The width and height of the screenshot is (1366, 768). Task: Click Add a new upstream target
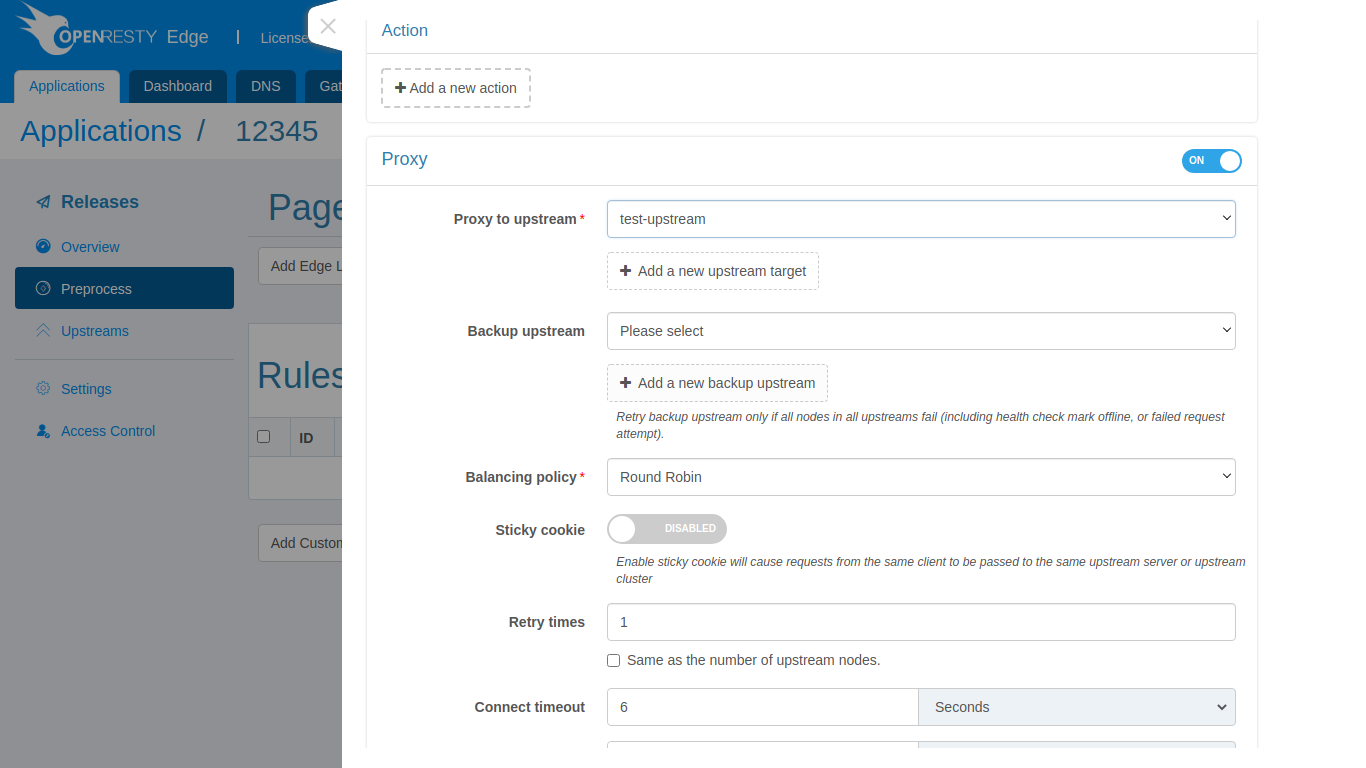(713, 271)
